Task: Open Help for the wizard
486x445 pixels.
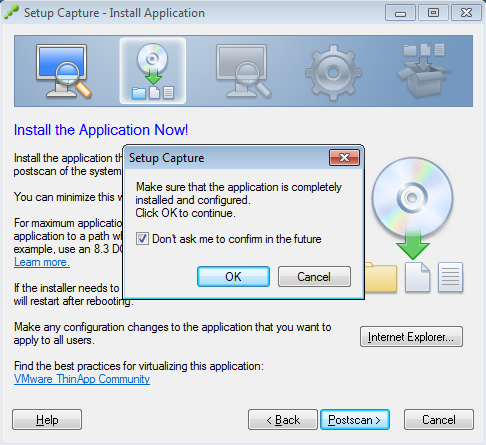Action: pos(47,420)
